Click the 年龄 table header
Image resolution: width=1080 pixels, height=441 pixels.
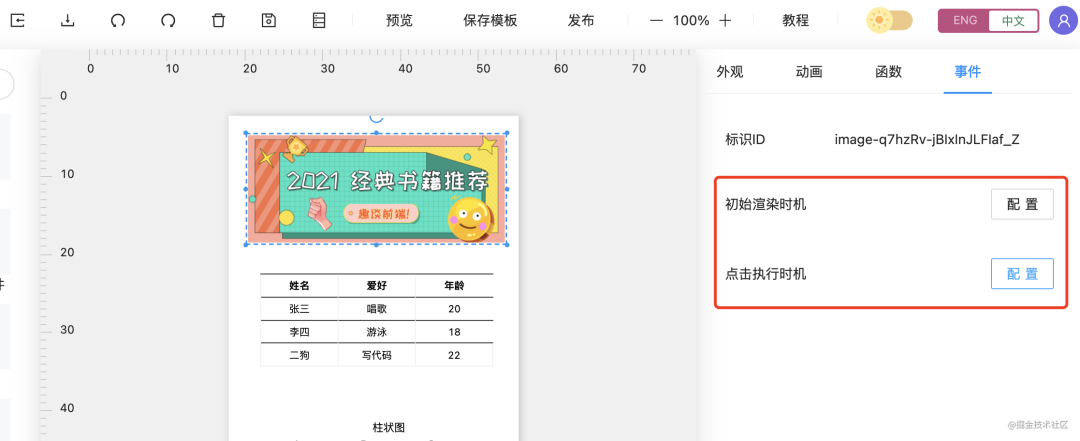point(454,285)
